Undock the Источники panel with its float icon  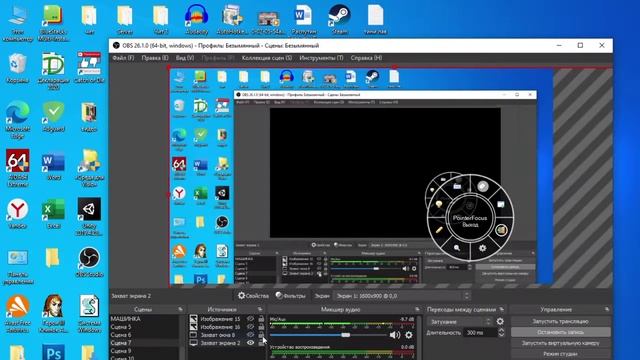point(260,309)
